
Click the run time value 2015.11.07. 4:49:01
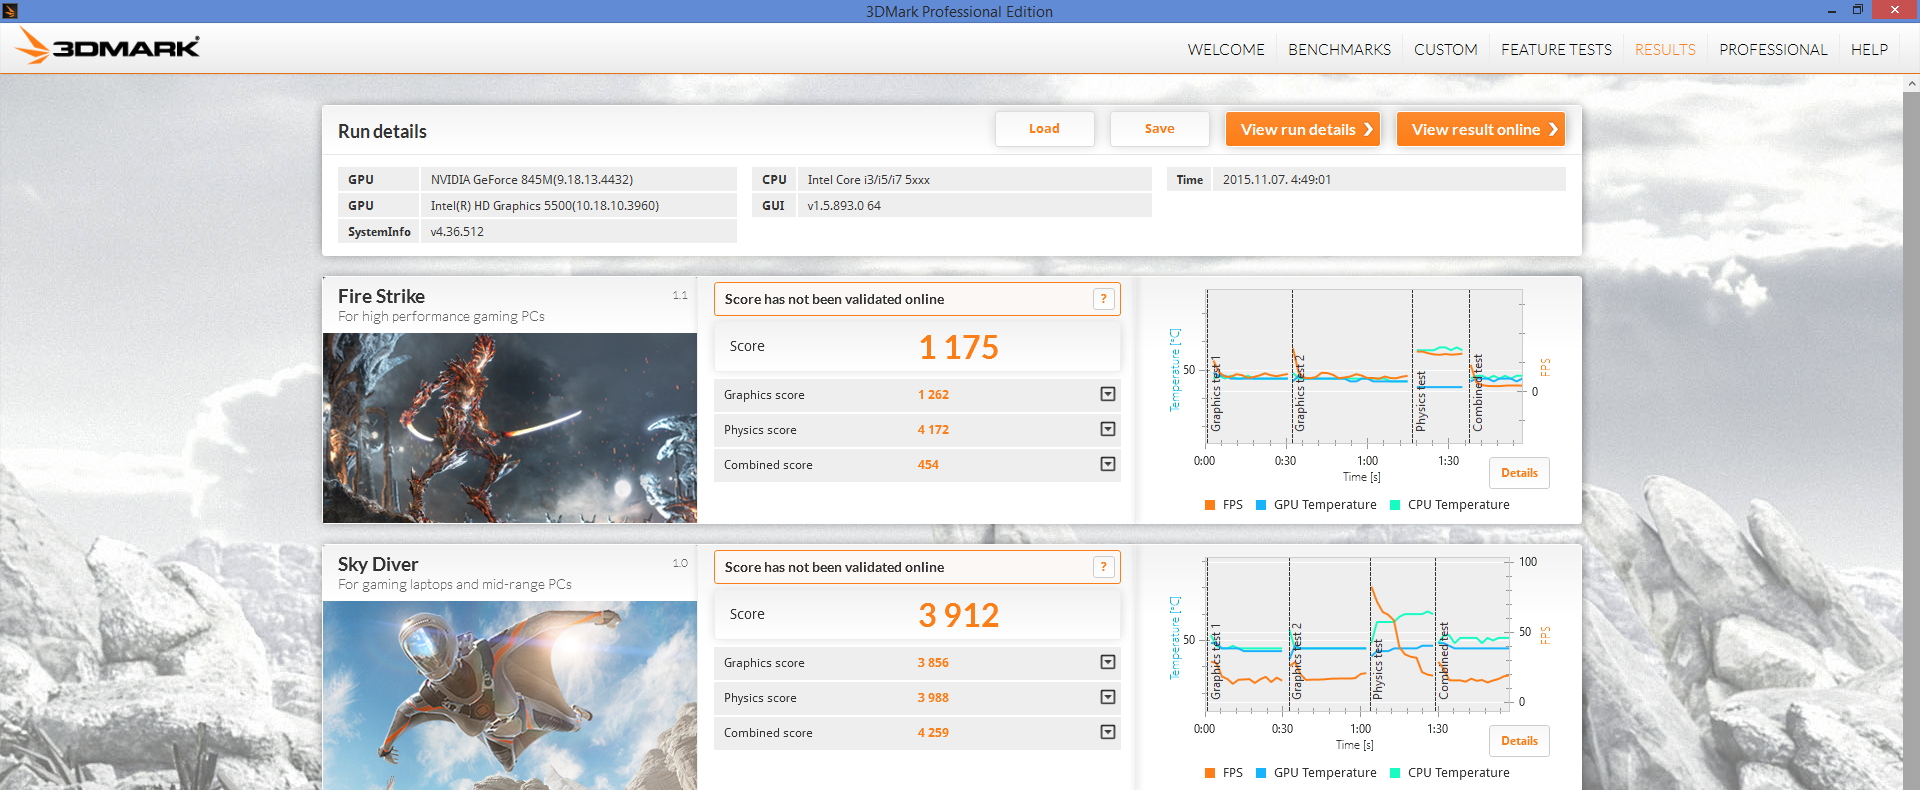click(x=1277, y=180)
